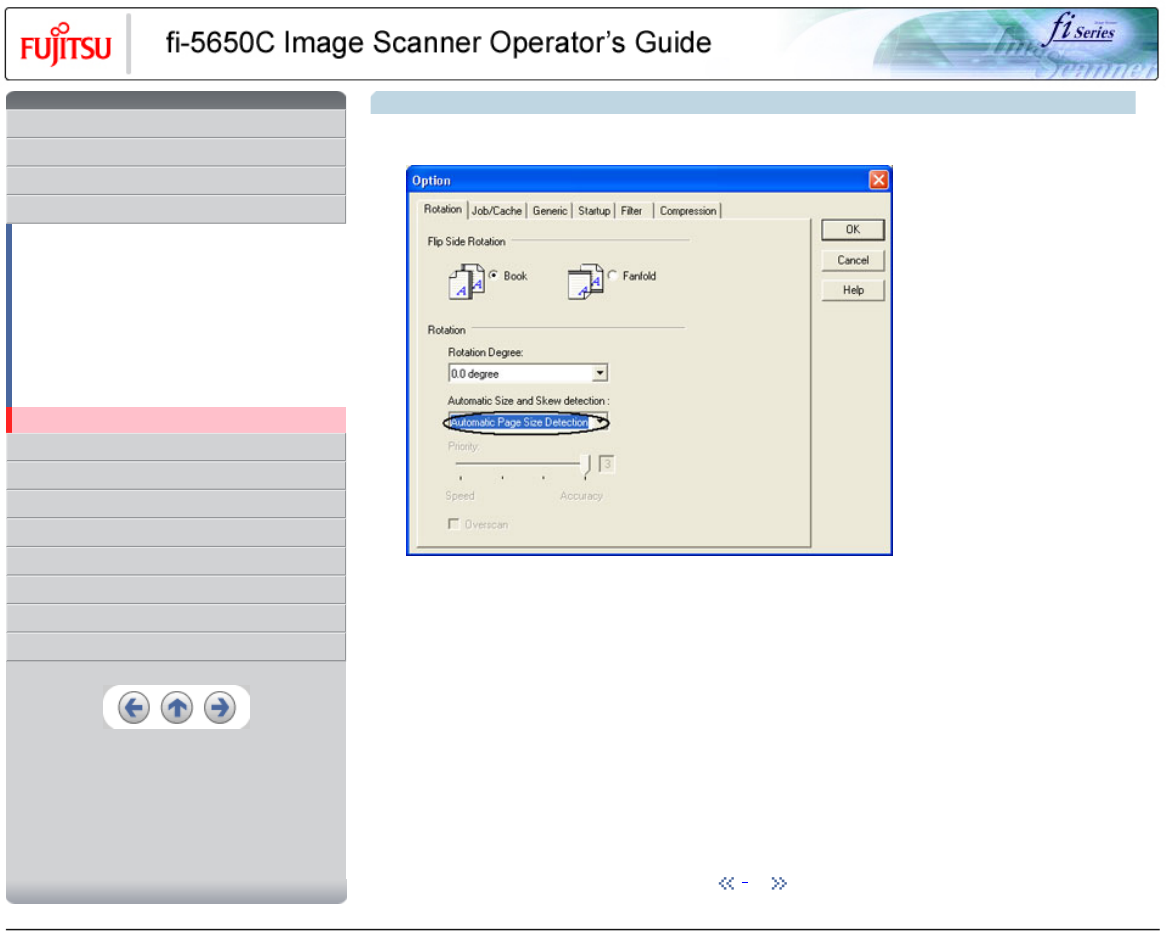
Task: Click the OK button
Action: click(853, 230)
